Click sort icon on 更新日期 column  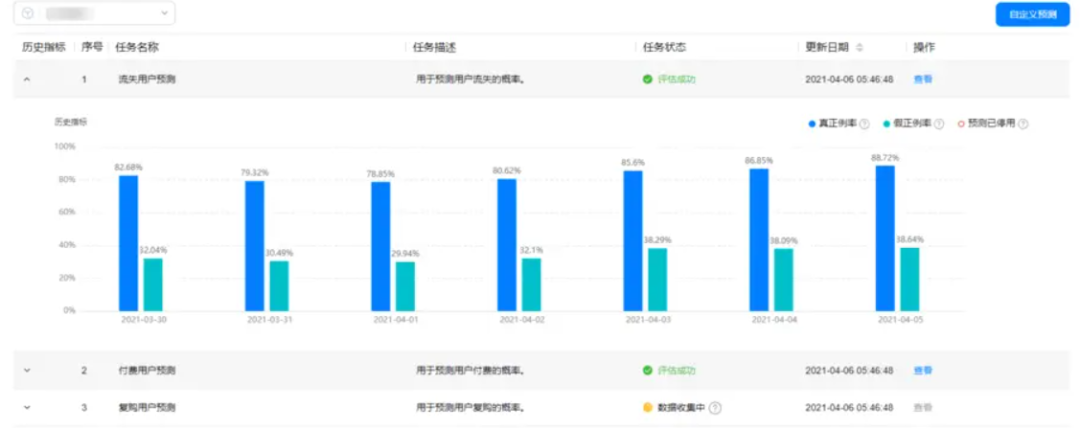[860, 48]
